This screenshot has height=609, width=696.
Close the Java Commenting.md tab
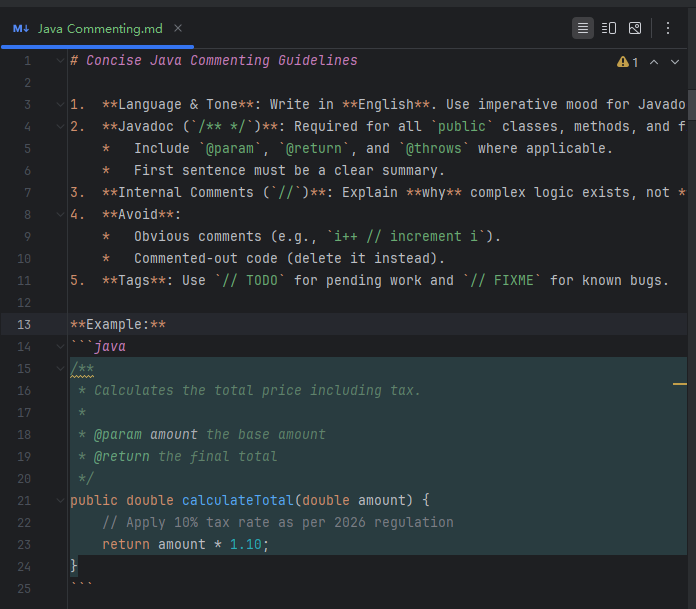178,29
